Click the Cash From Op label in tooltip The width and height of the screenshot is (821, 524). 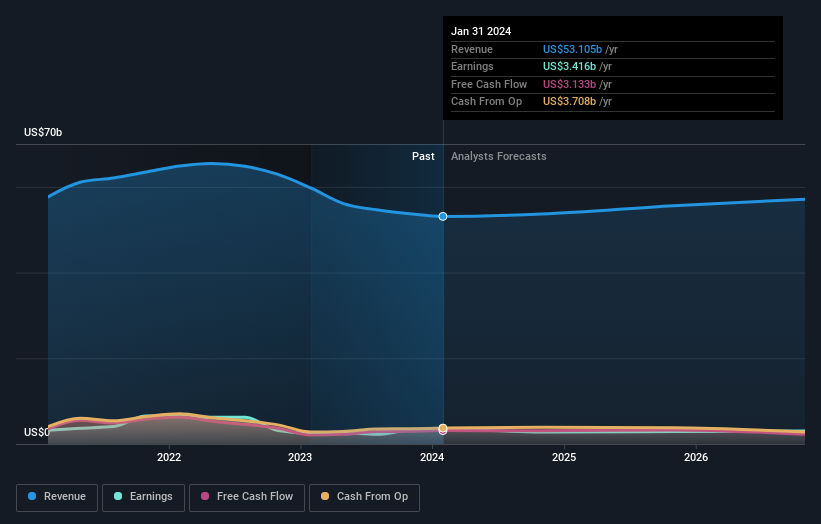coord(486,102)
